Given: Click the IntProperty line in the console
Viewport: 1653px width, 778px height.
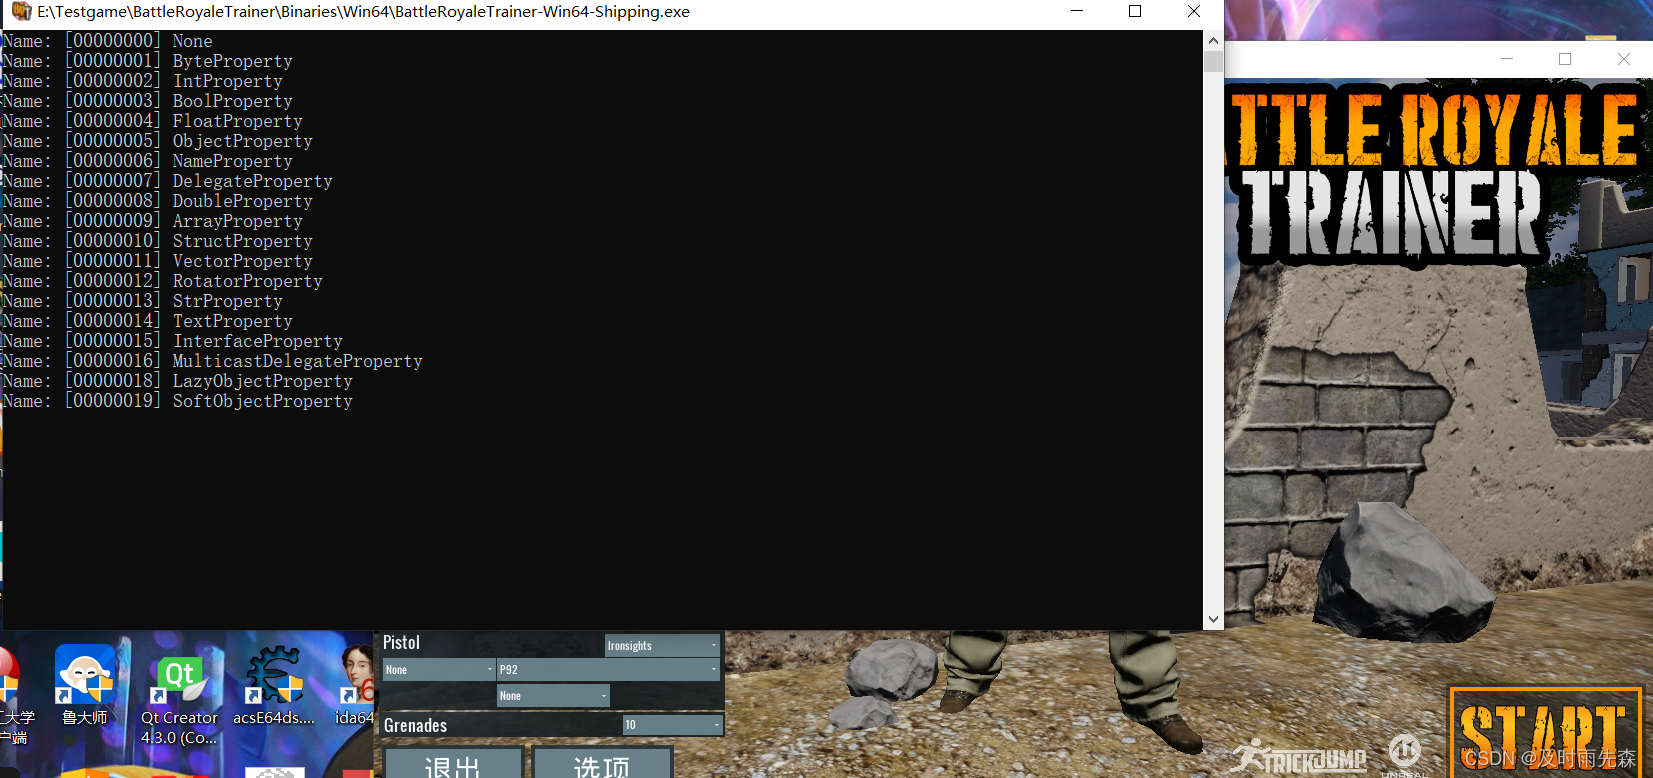Looking at the screenshot, I should (143, 81).
